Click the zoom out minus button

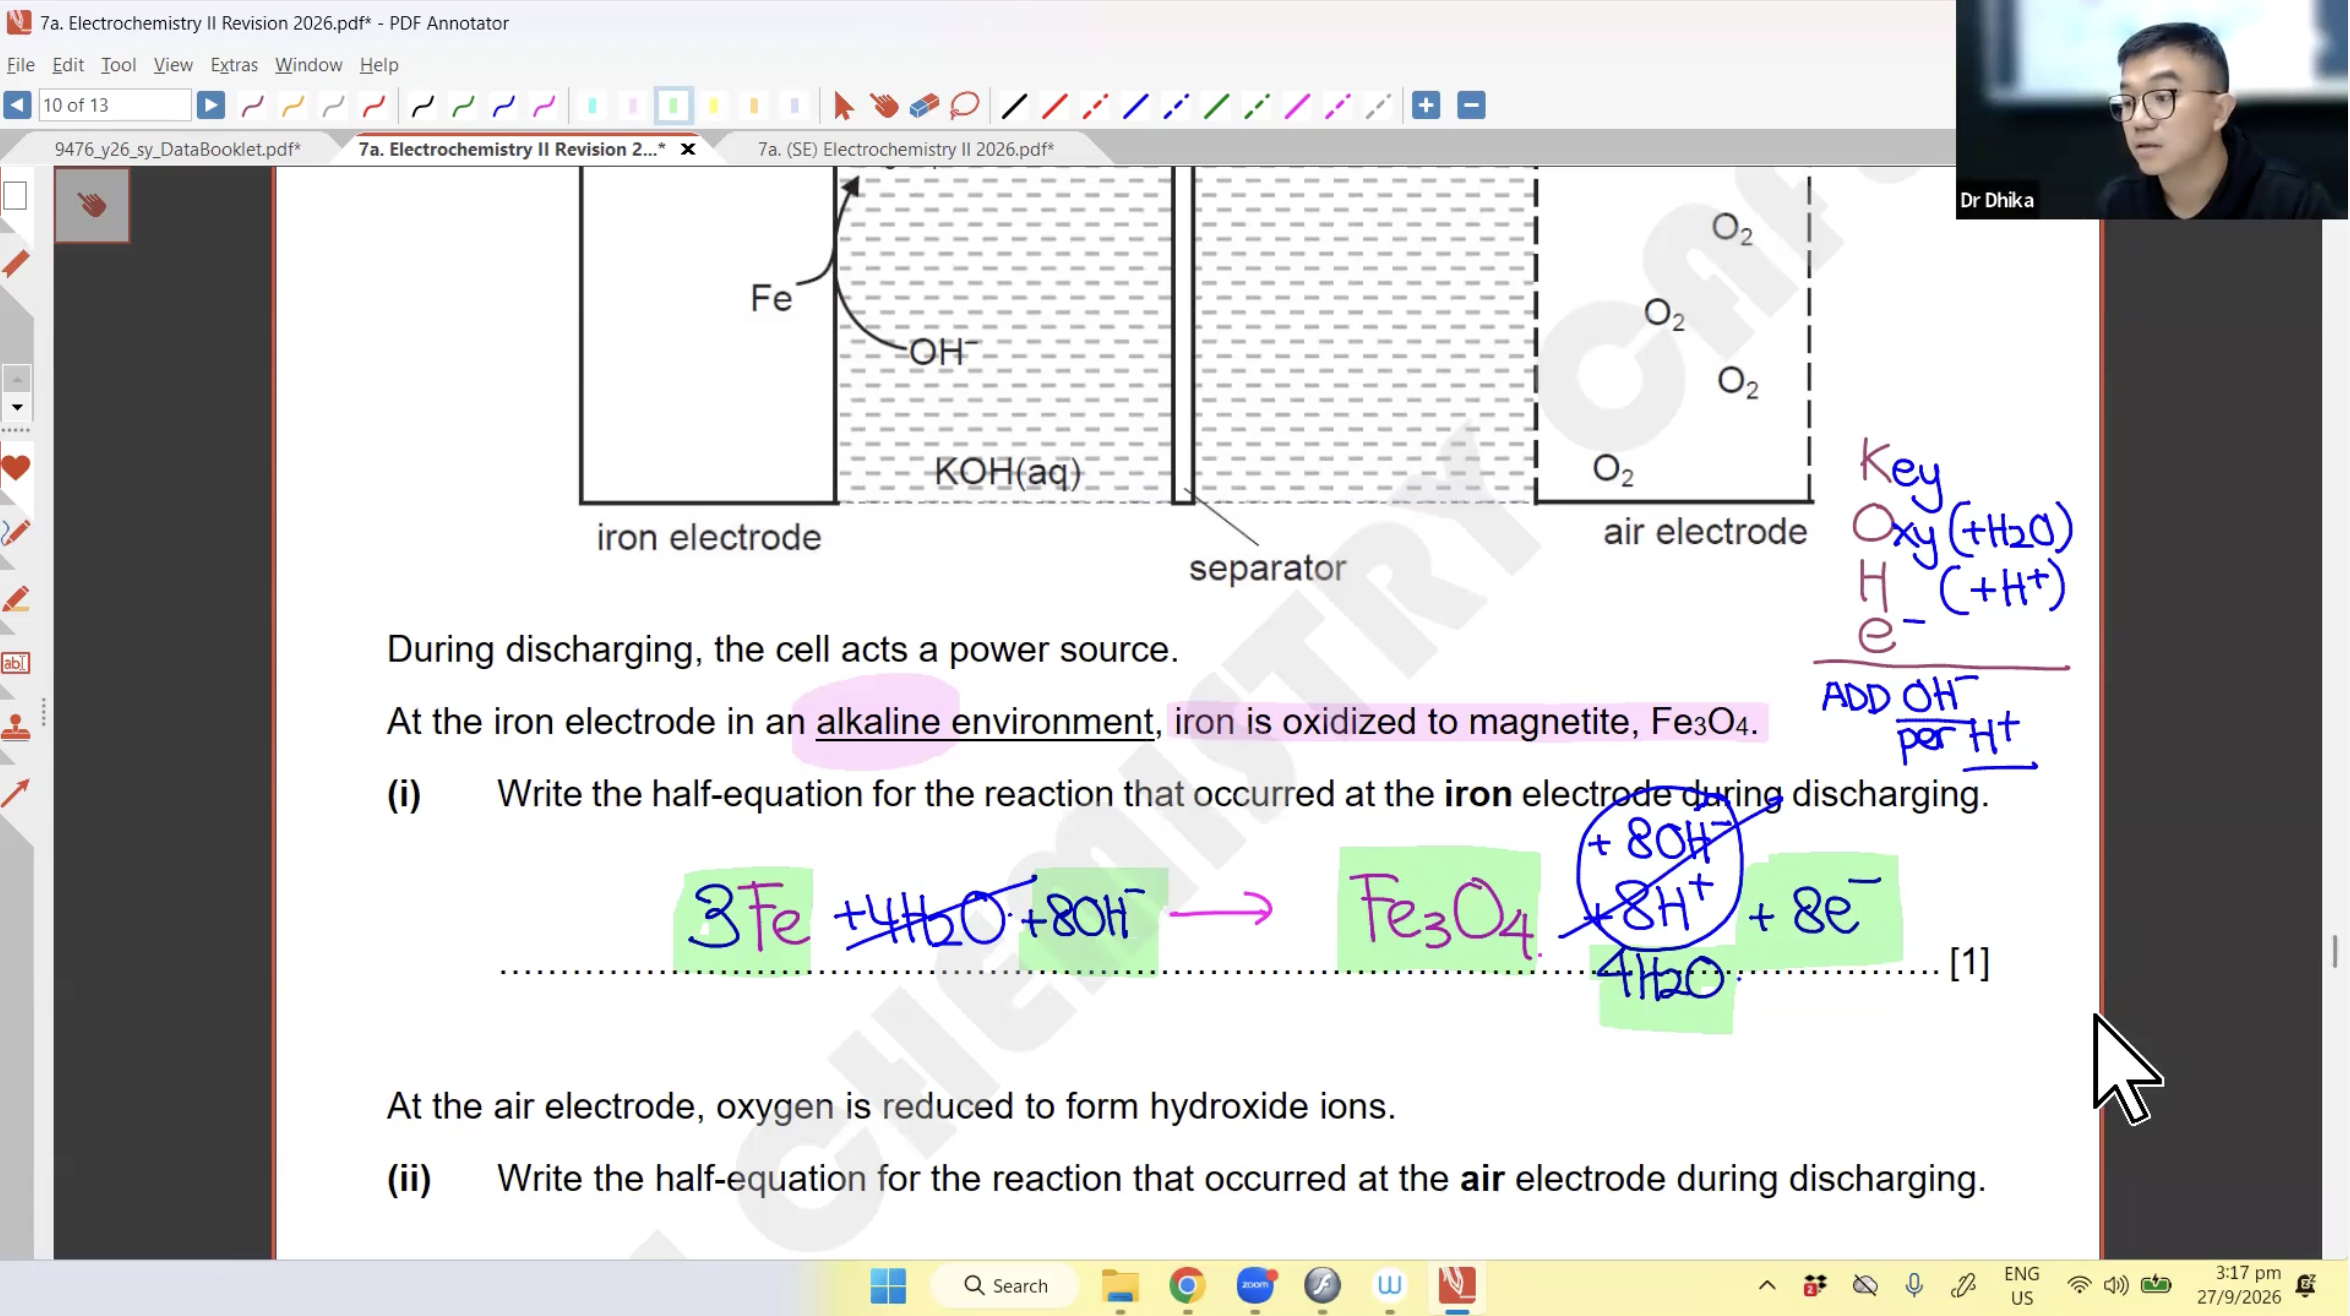coord(1471,105)
